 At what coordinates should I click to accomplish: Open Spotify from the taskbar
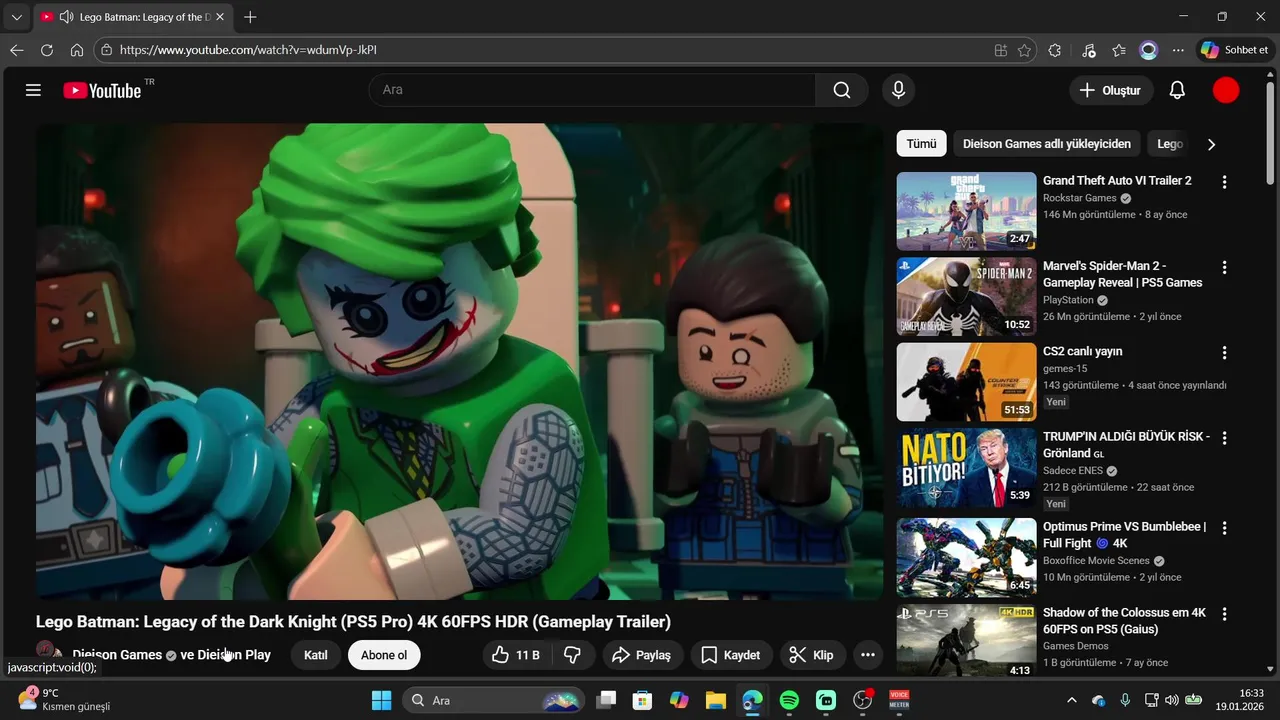[x=789, y=700]
